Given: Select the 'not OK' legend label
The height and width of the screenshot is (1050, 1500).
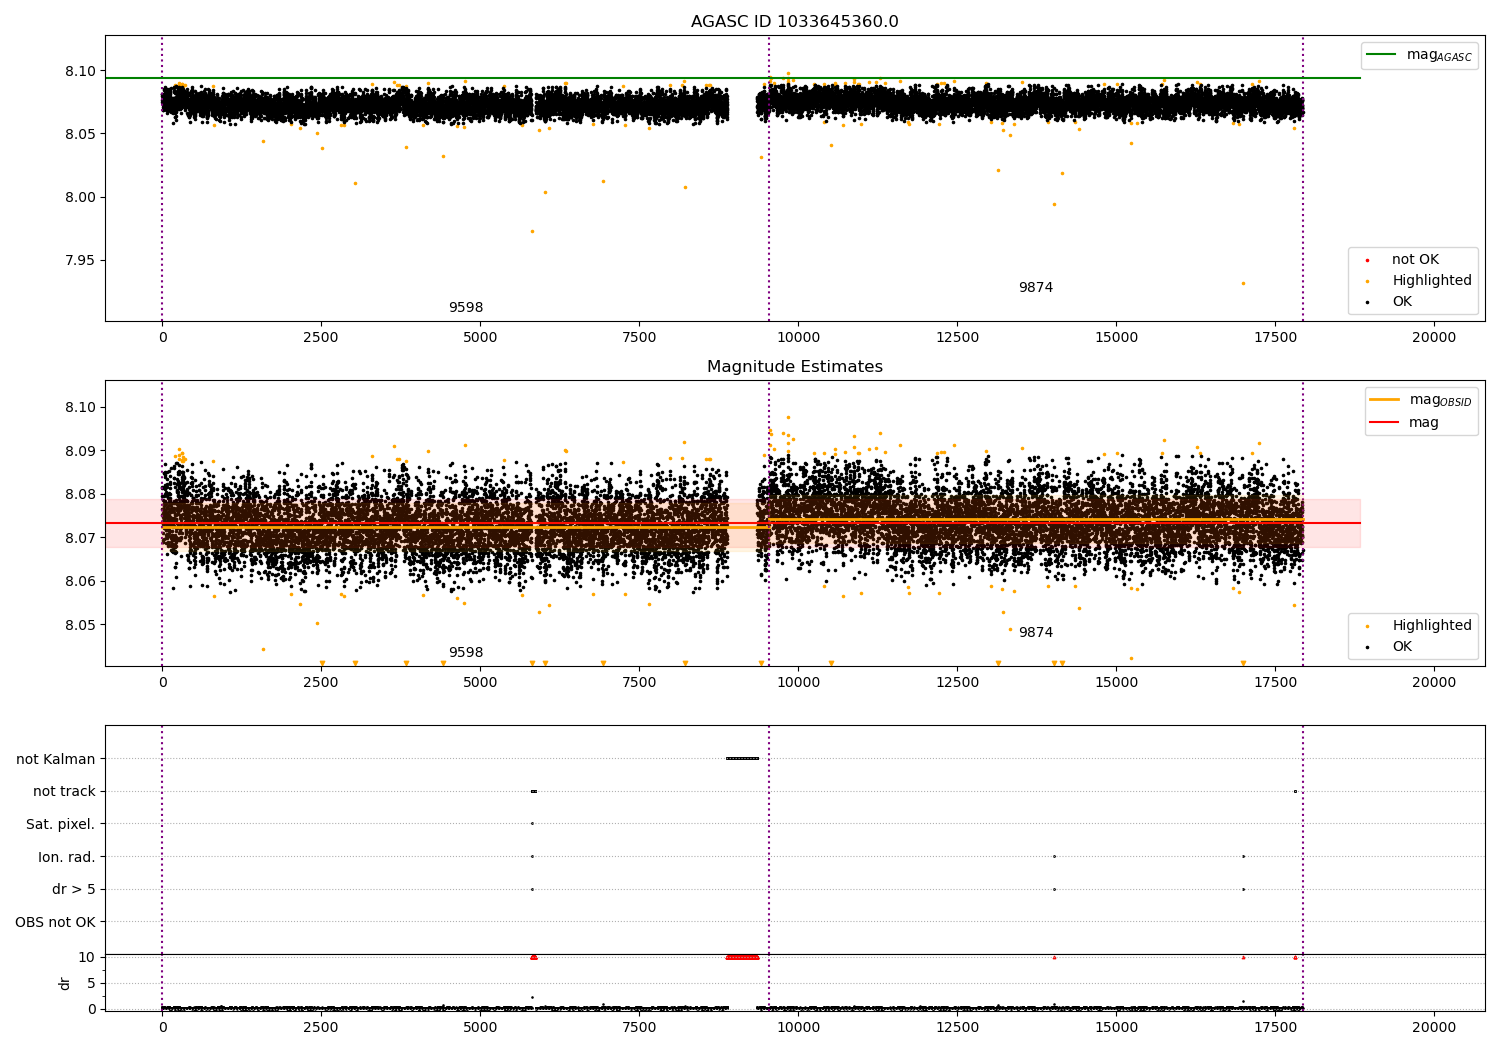Looking at the screenshot, I should (x=1416, y=260).
